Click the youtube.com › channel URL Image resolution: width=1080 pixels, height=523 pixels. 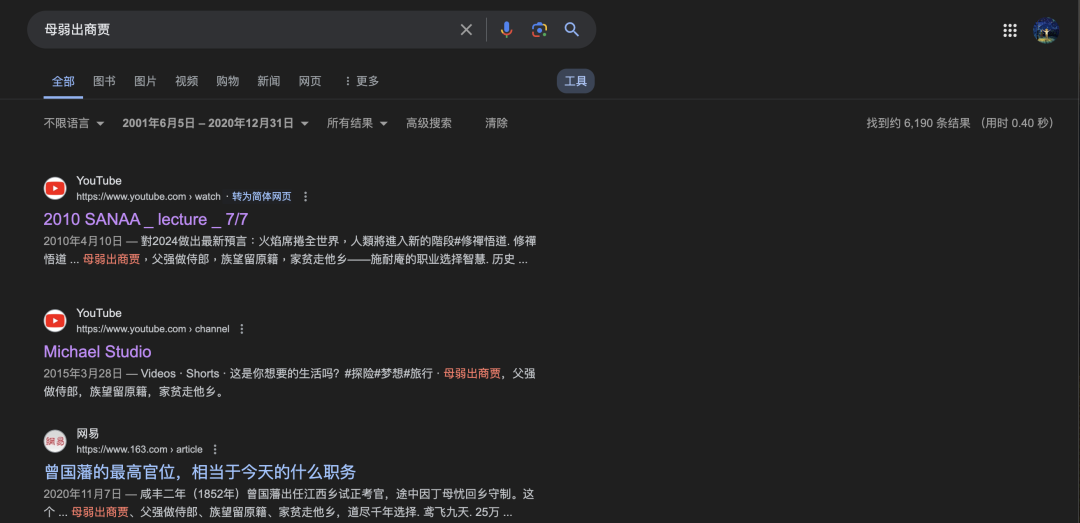pyautogui.click(x=153, y=329)
